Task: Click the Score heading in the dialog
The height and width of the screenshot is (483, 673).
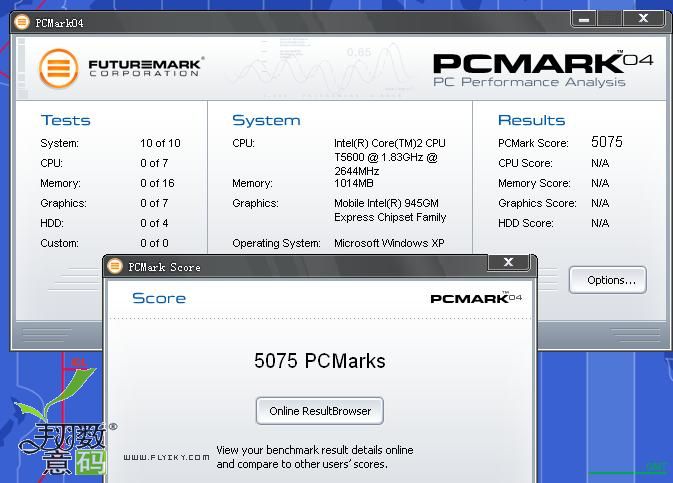Action: tap(159, 298)
